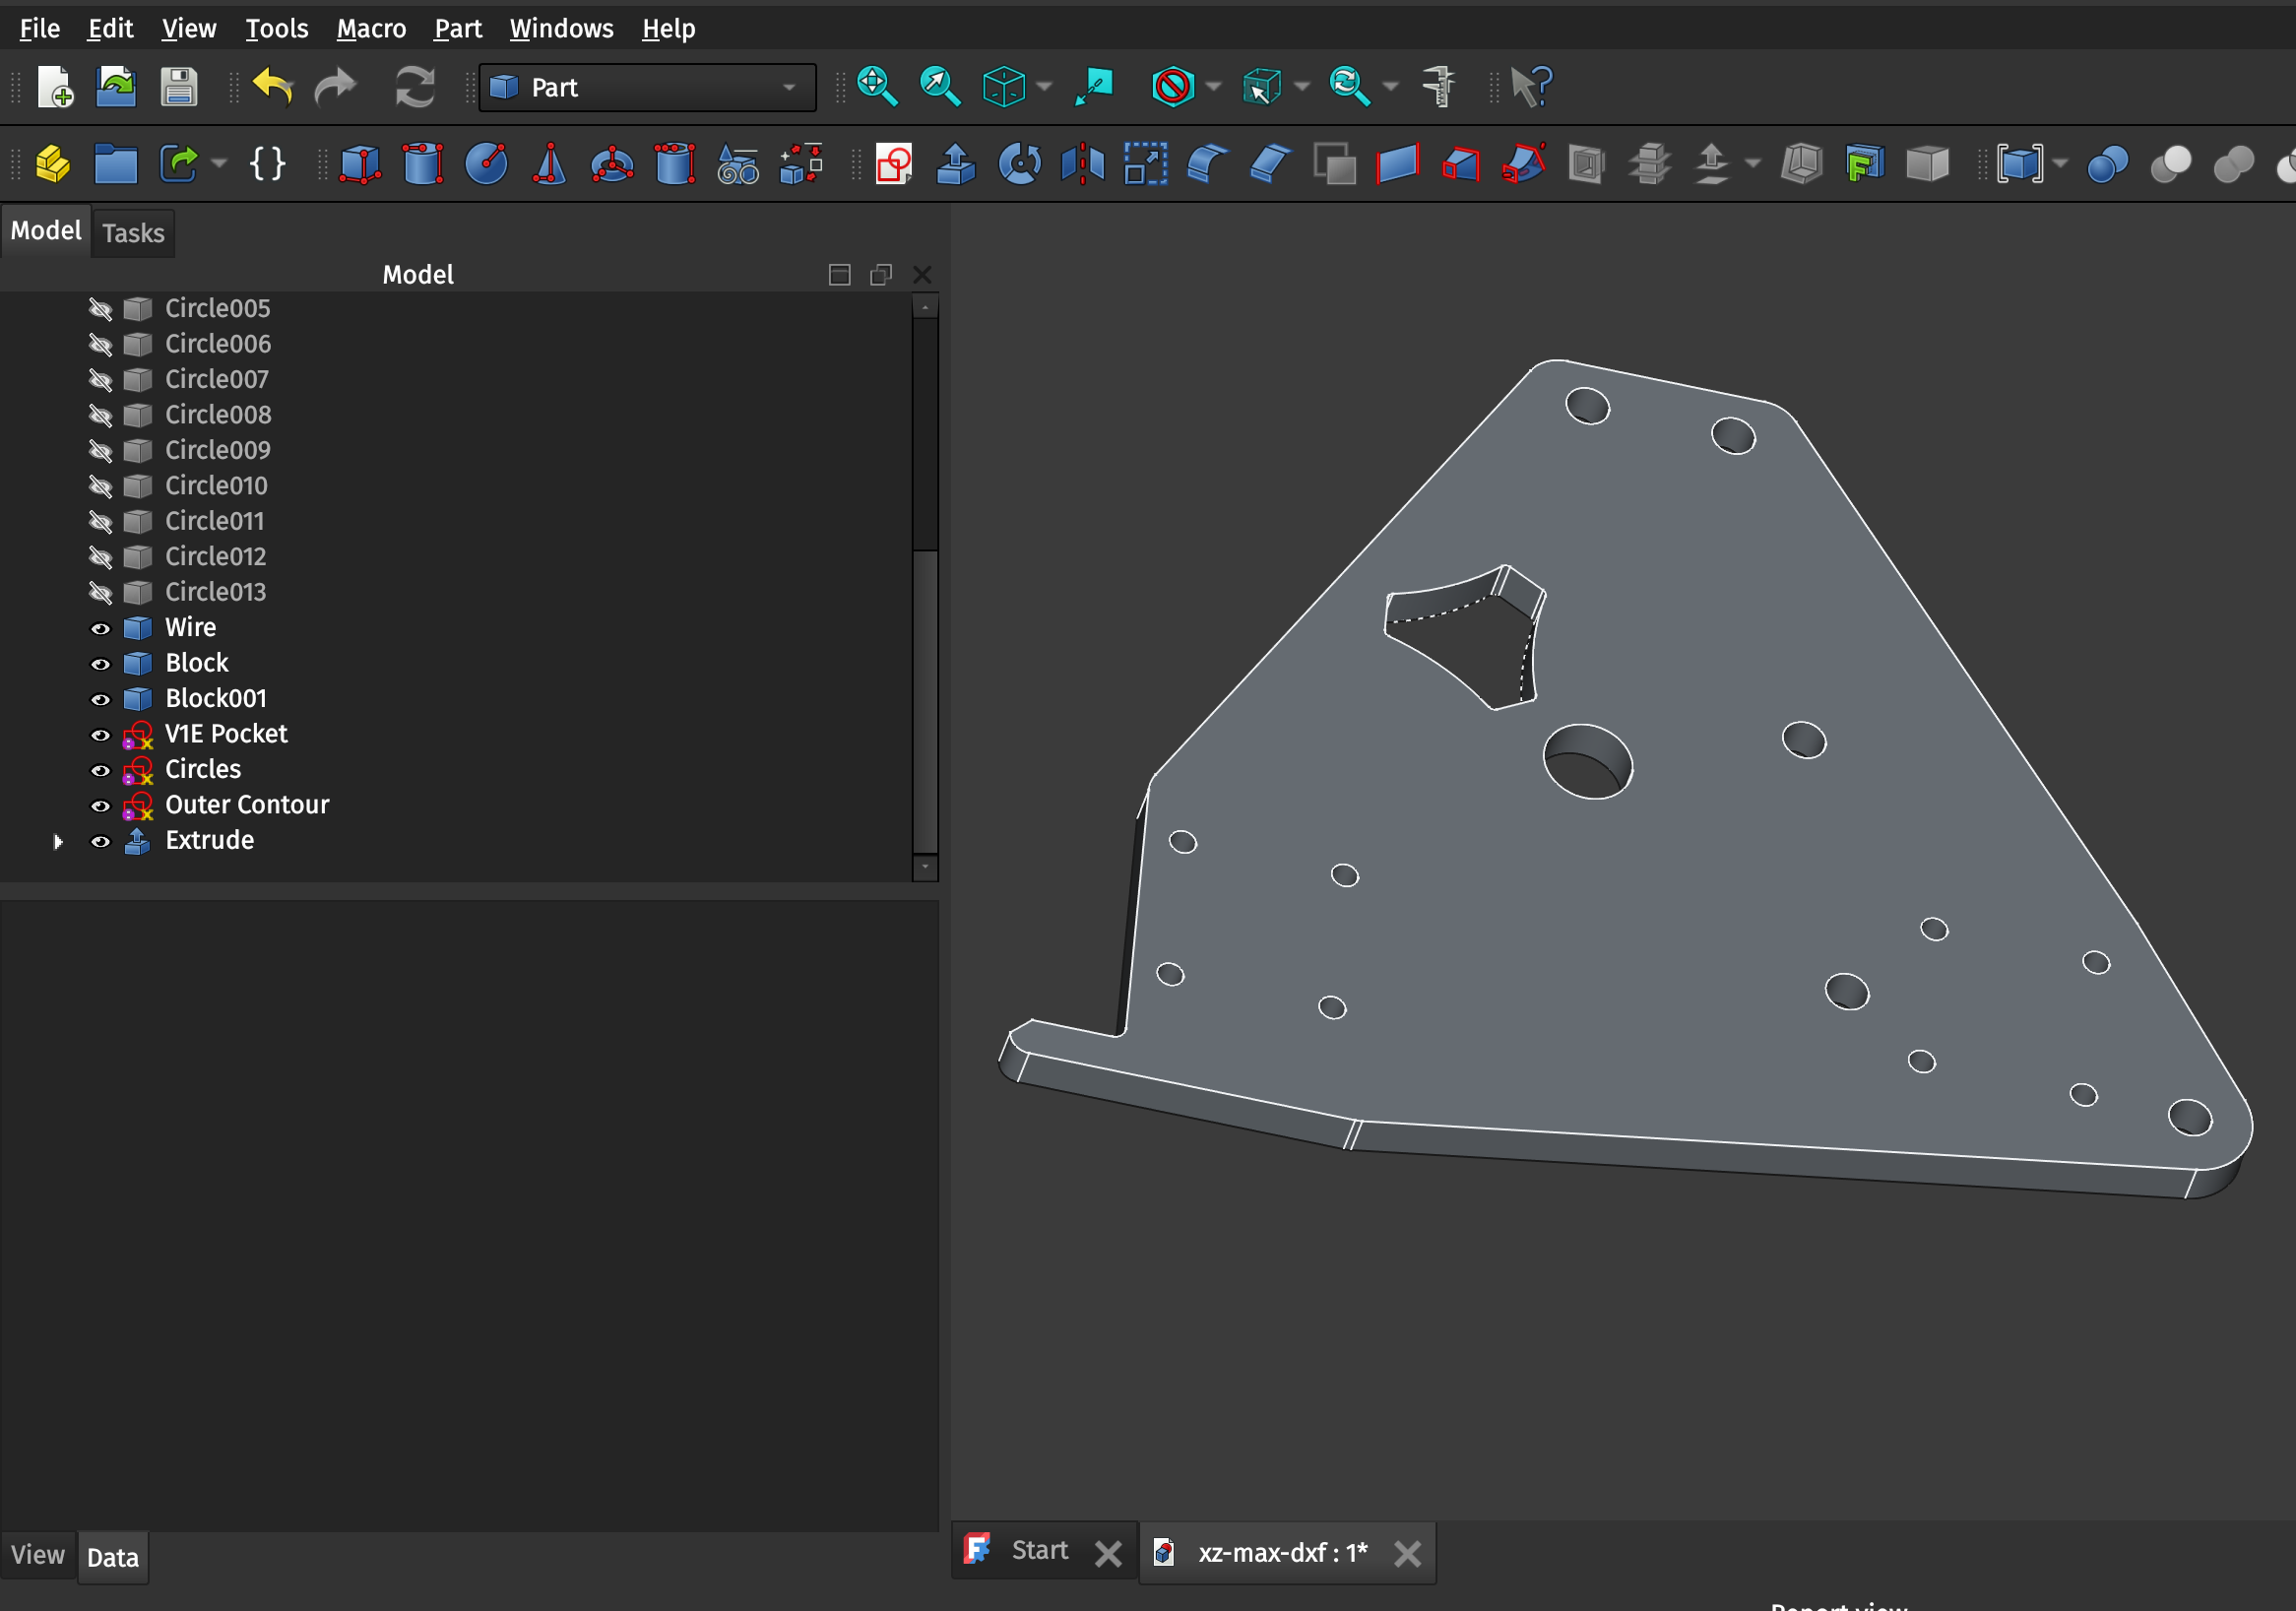Set isometric standard view cube
Screen dimensions: 2296x1611
1003,87
